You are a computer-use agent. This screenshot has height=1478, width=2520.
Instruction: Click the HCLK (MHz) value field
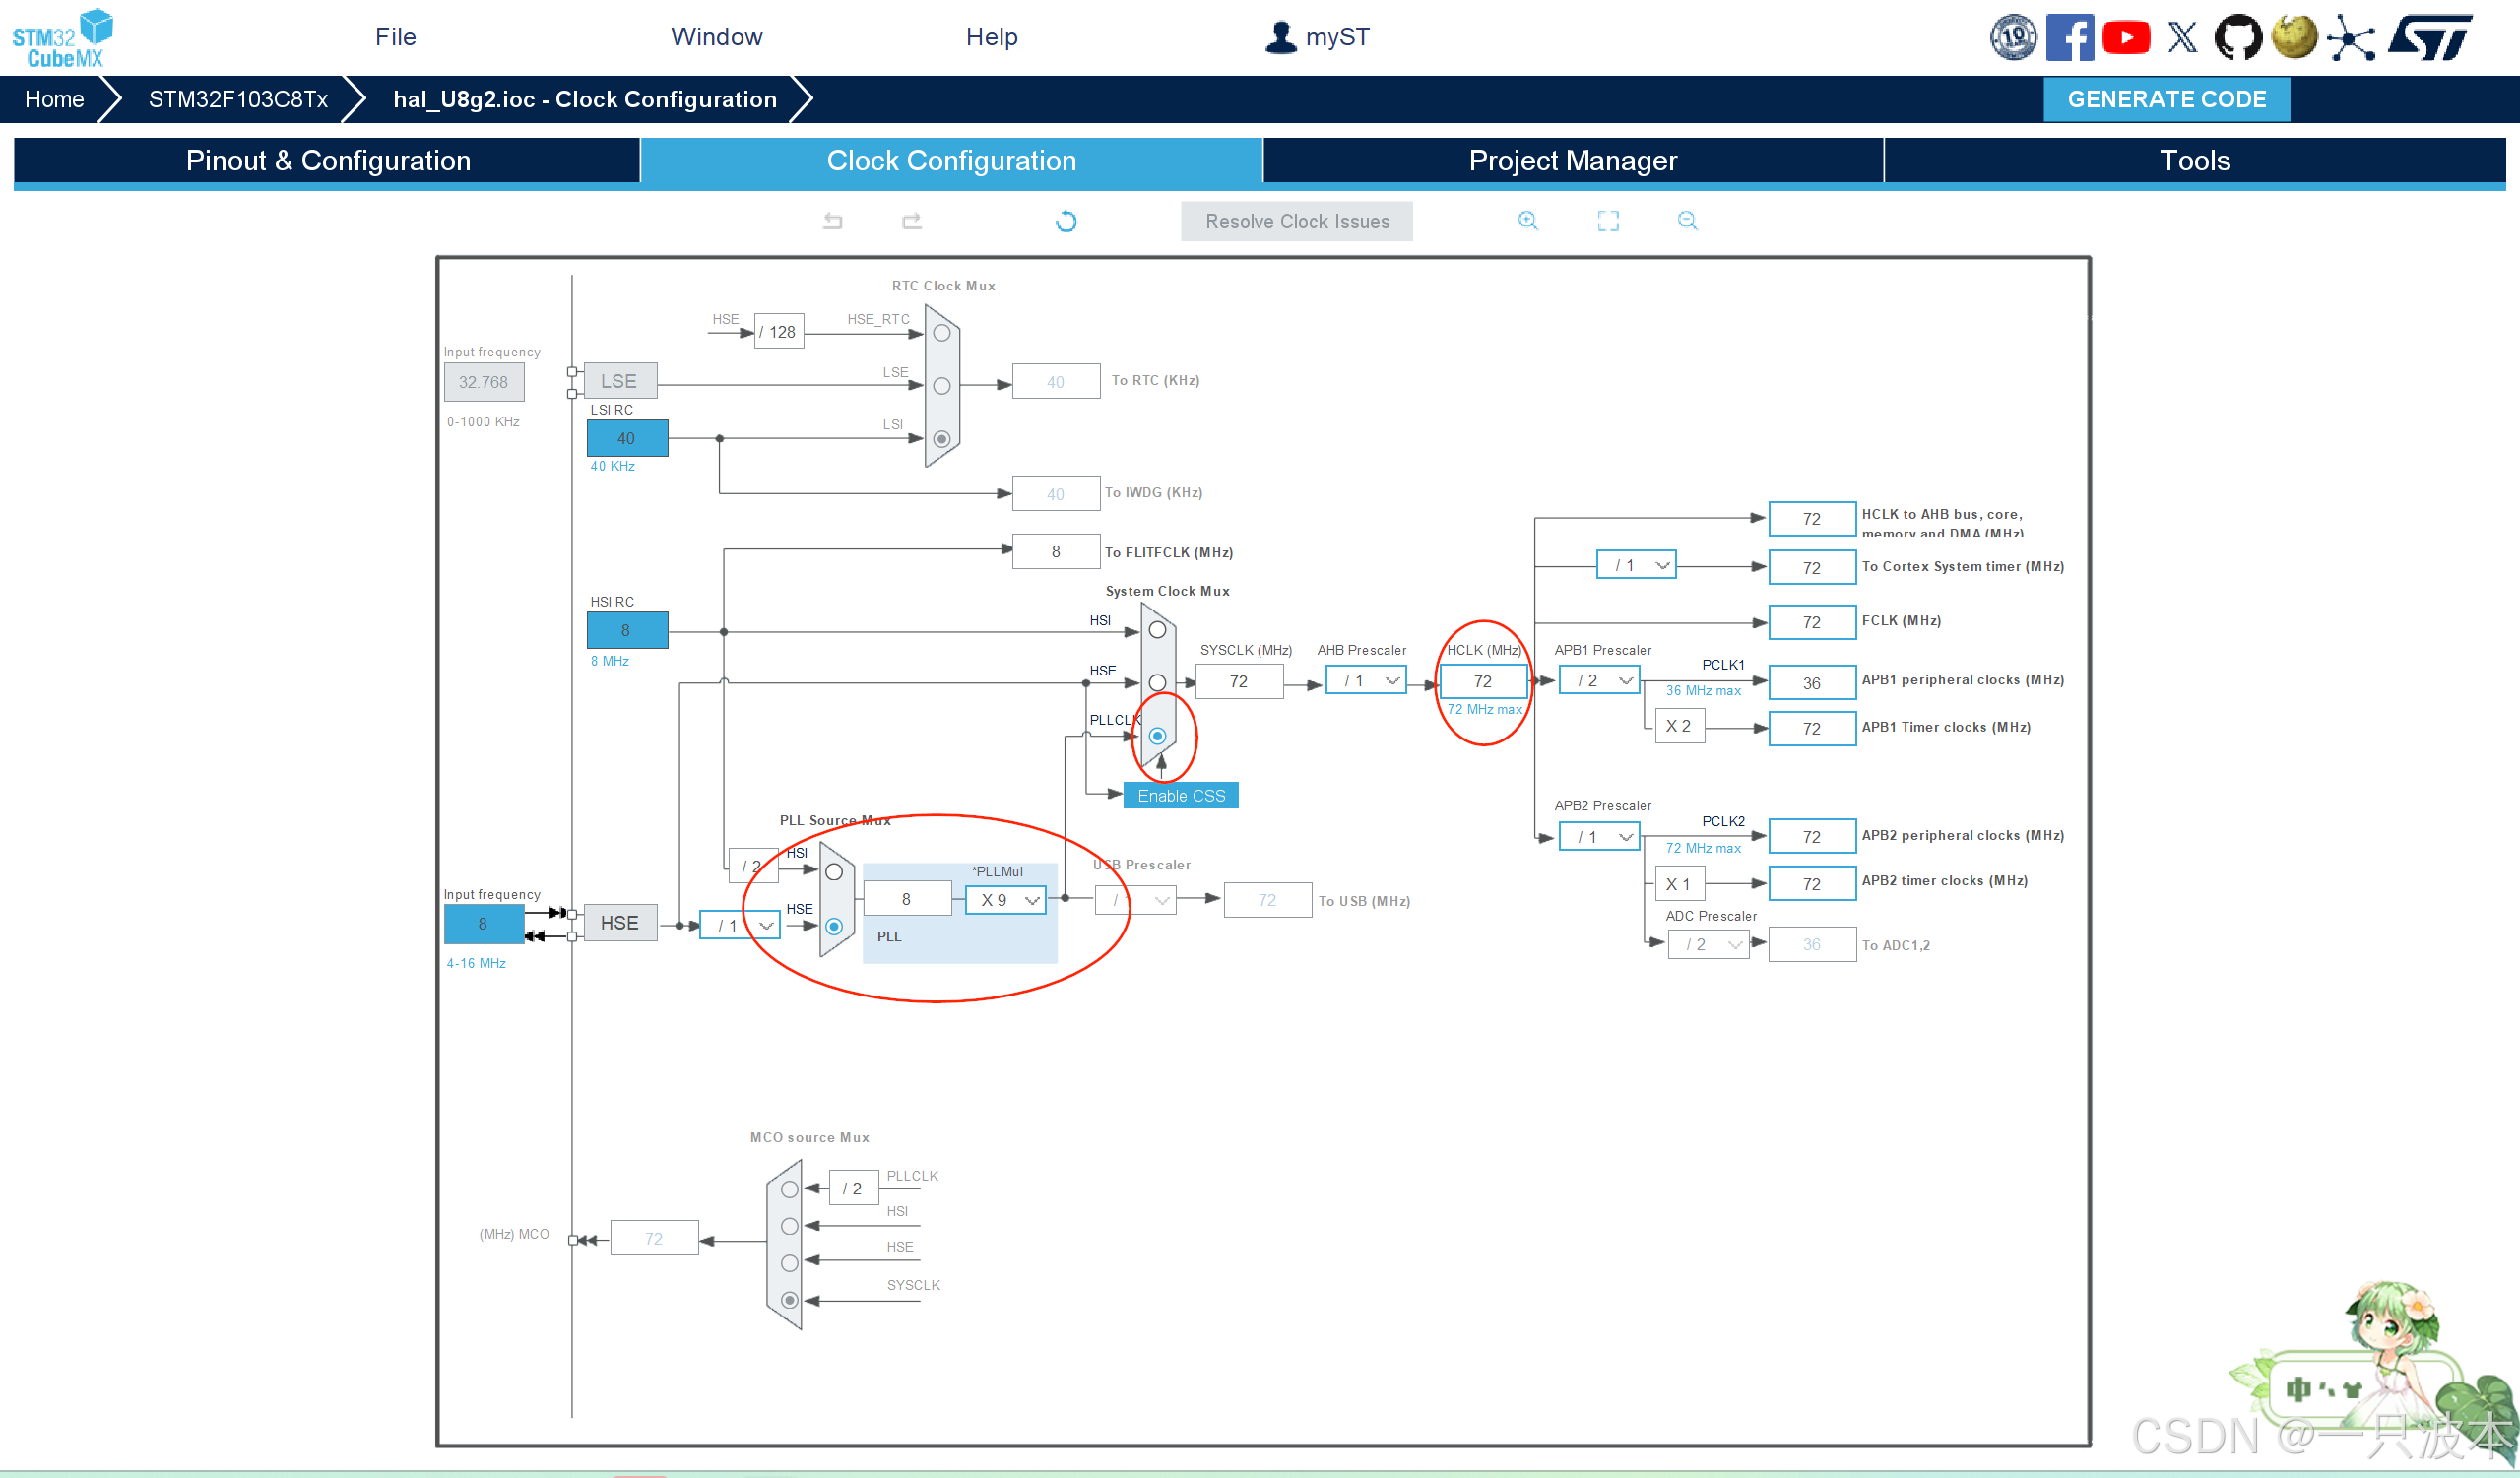[x=1482, y=682]
